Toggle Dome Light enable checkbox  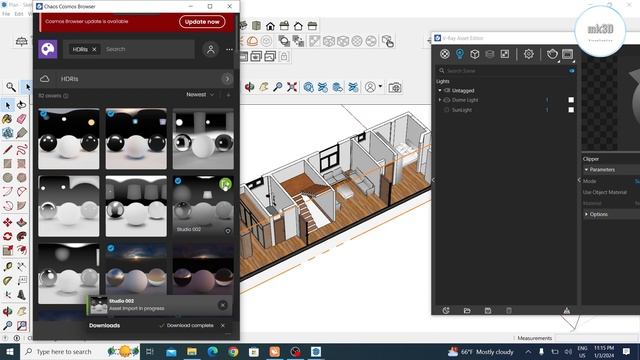pyautogui.click(x=571, y=100)
